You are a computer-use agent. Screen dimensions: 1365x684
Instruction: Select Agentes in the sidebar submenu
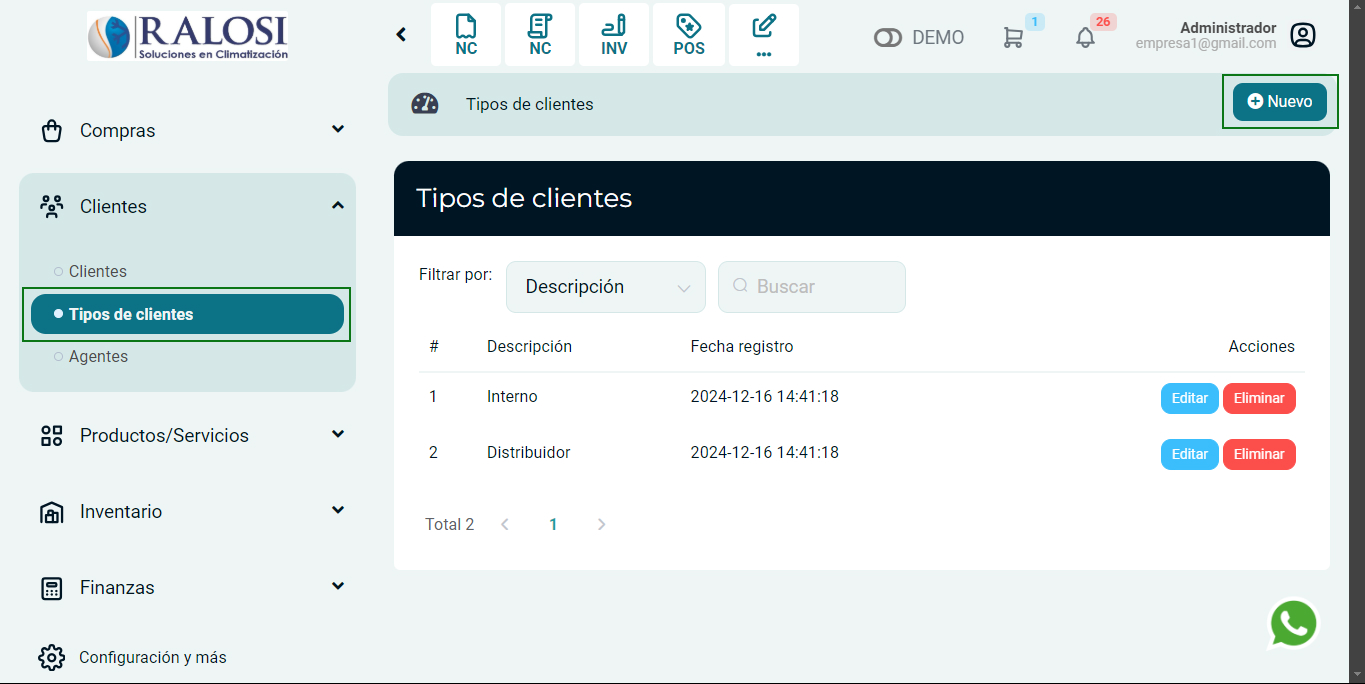point(98,357)
